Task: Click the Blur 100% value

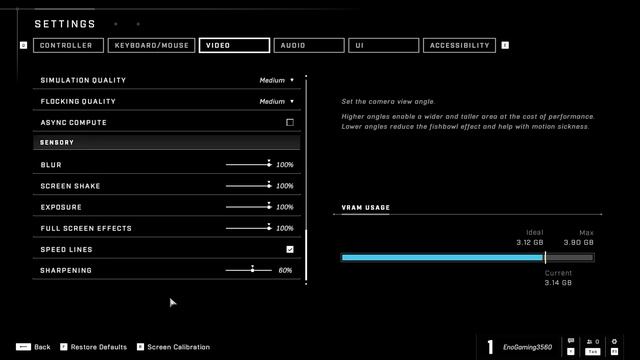Action: (x=285, y=165)
